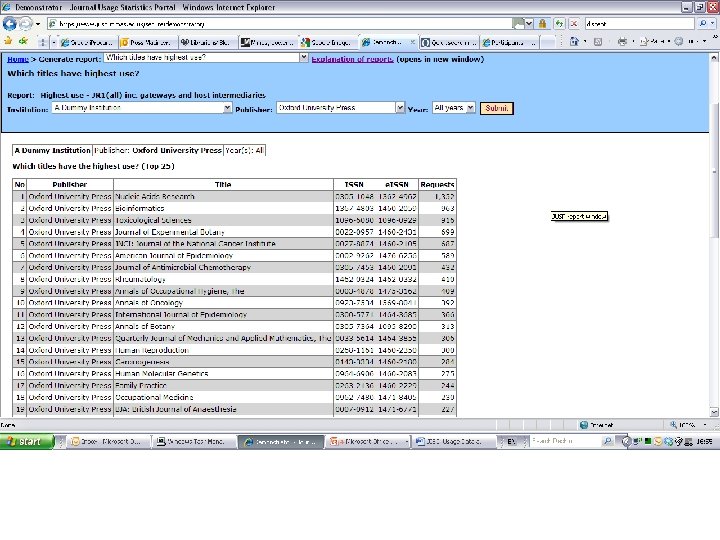The image size is (720, 540).
Task: Click the page vertical scrollbar down arrow
Action: (714, 412)
